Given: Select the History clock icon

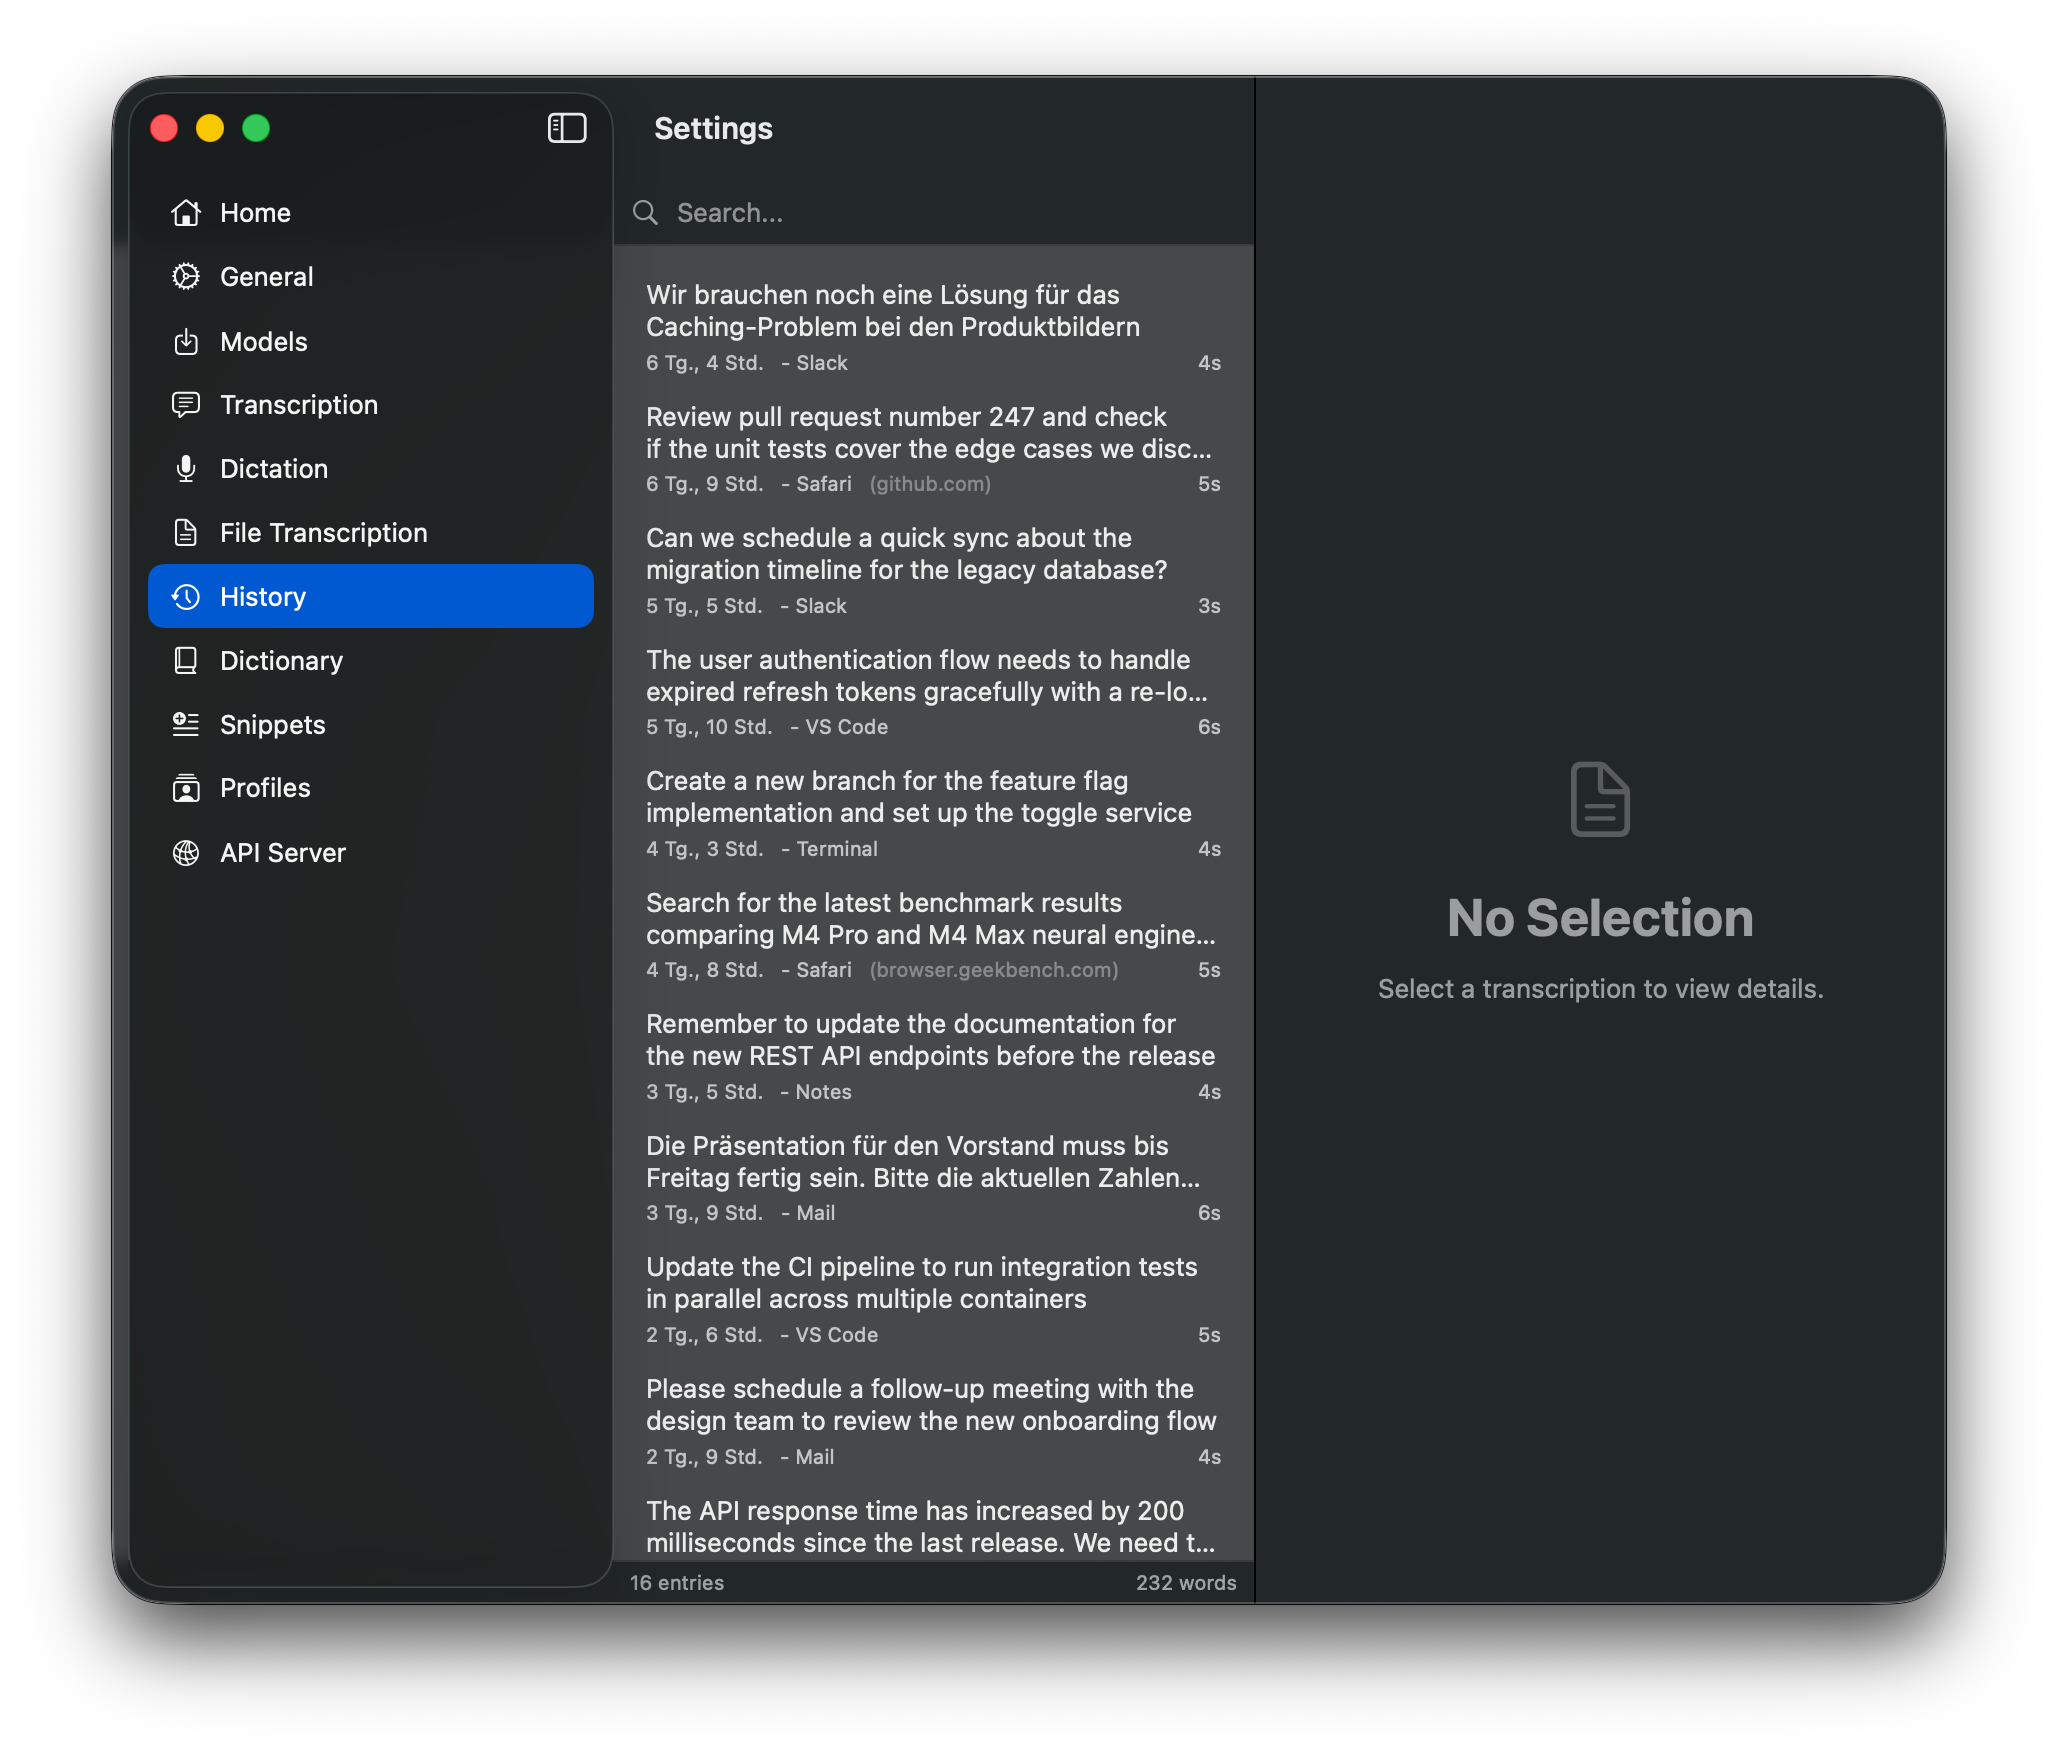Looking at the screenshot, I should point(187,596).
